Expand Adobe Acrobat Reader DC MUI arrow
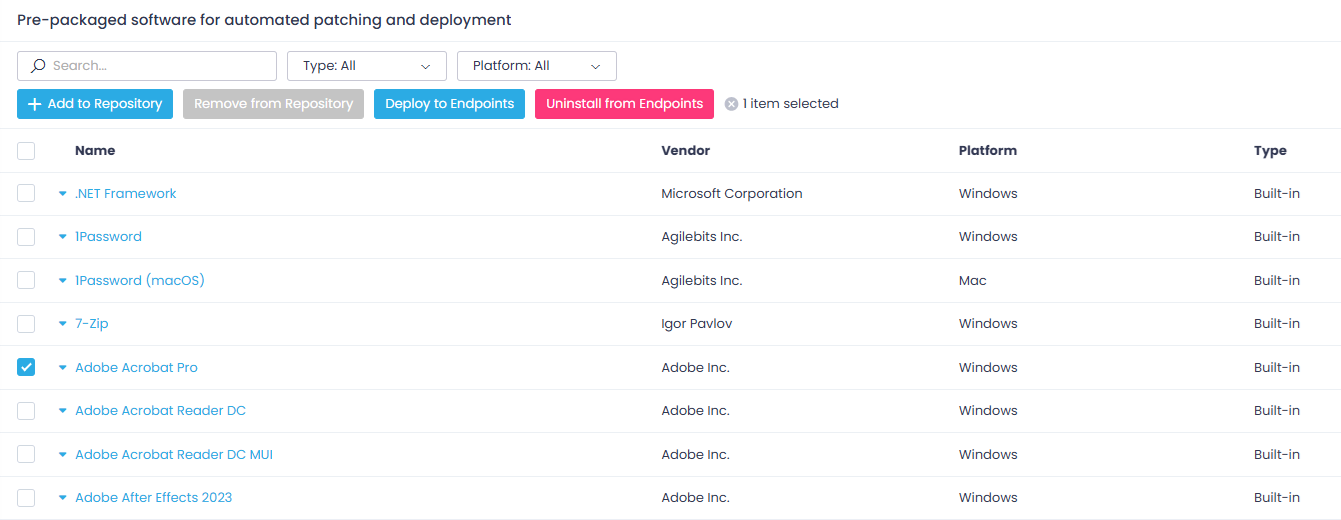This screenshot has height=520, width=1341. coord(63,455)
